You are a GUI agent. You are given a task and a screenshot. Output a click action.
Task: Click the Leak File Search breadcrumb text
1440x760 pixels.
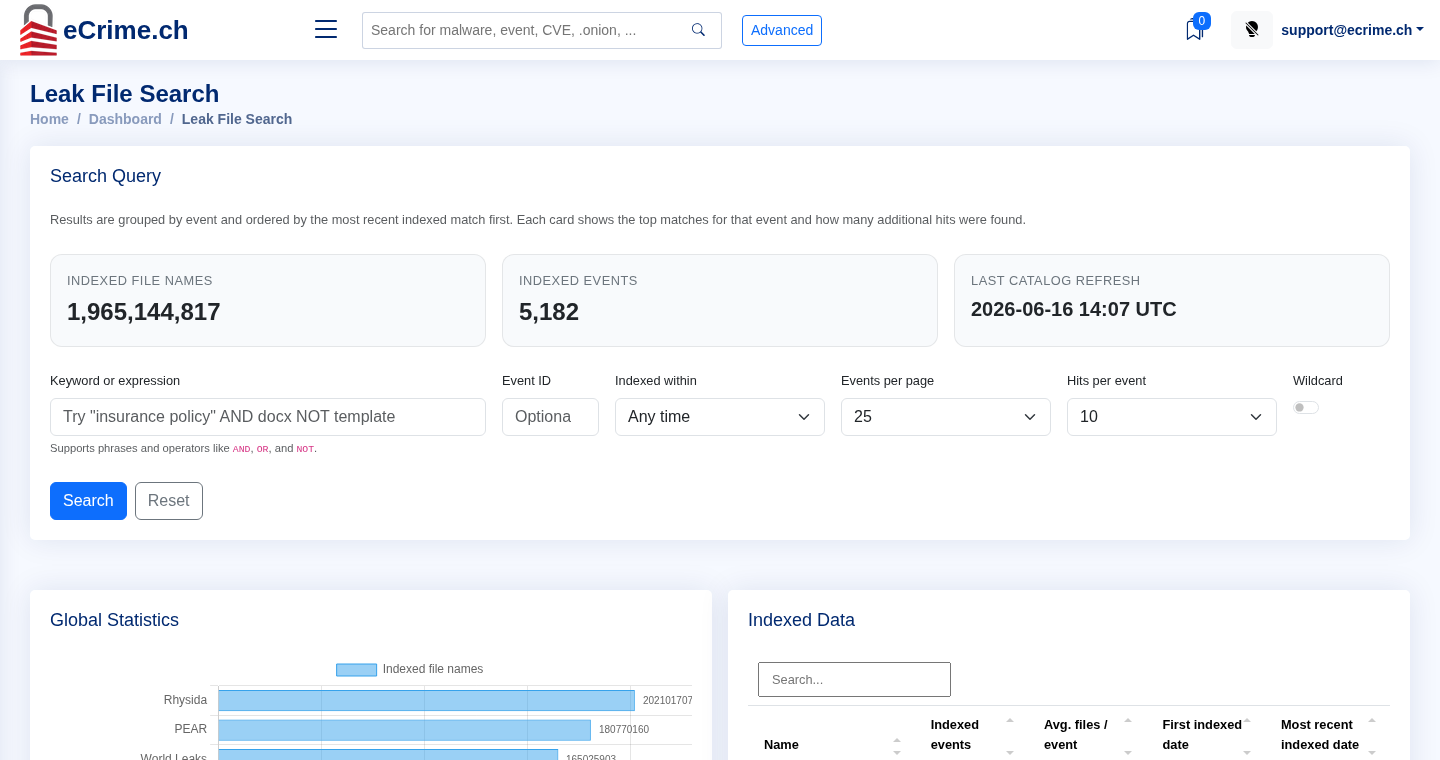(x=237, y=119)
